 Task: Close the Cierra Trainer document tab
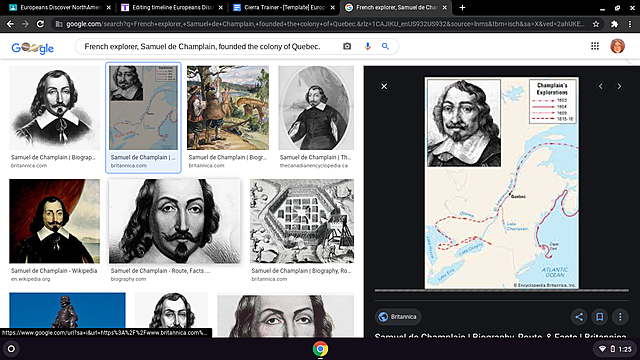333,7
